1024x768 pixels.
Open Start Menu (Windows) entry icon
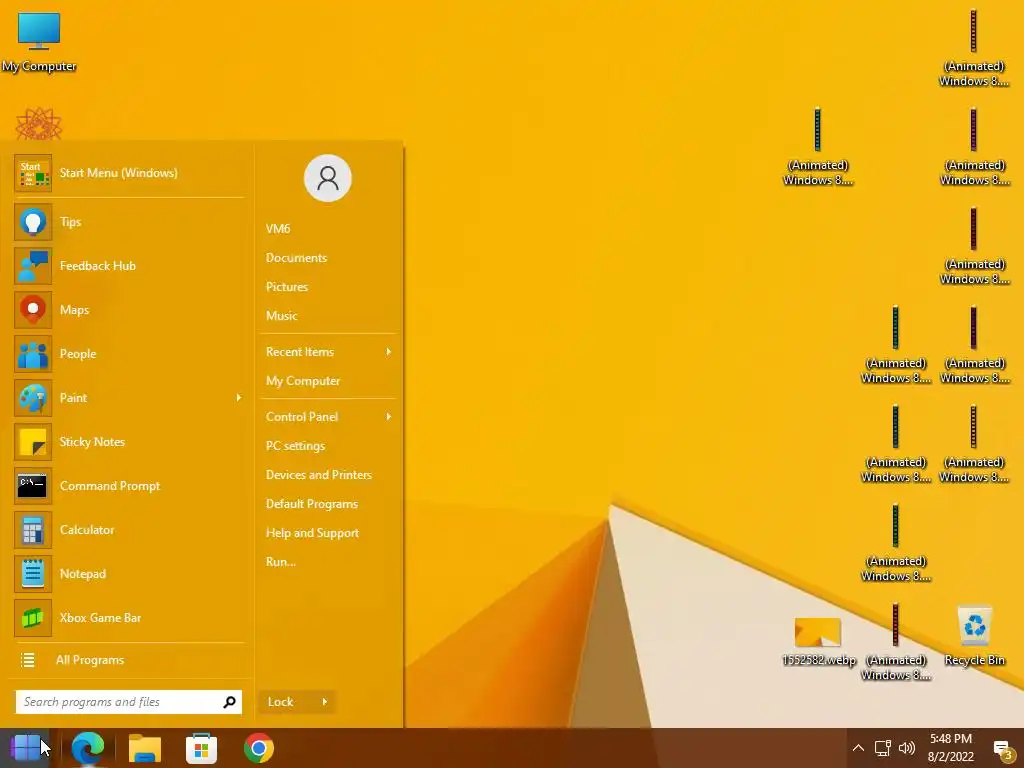(x=33, y=173)
